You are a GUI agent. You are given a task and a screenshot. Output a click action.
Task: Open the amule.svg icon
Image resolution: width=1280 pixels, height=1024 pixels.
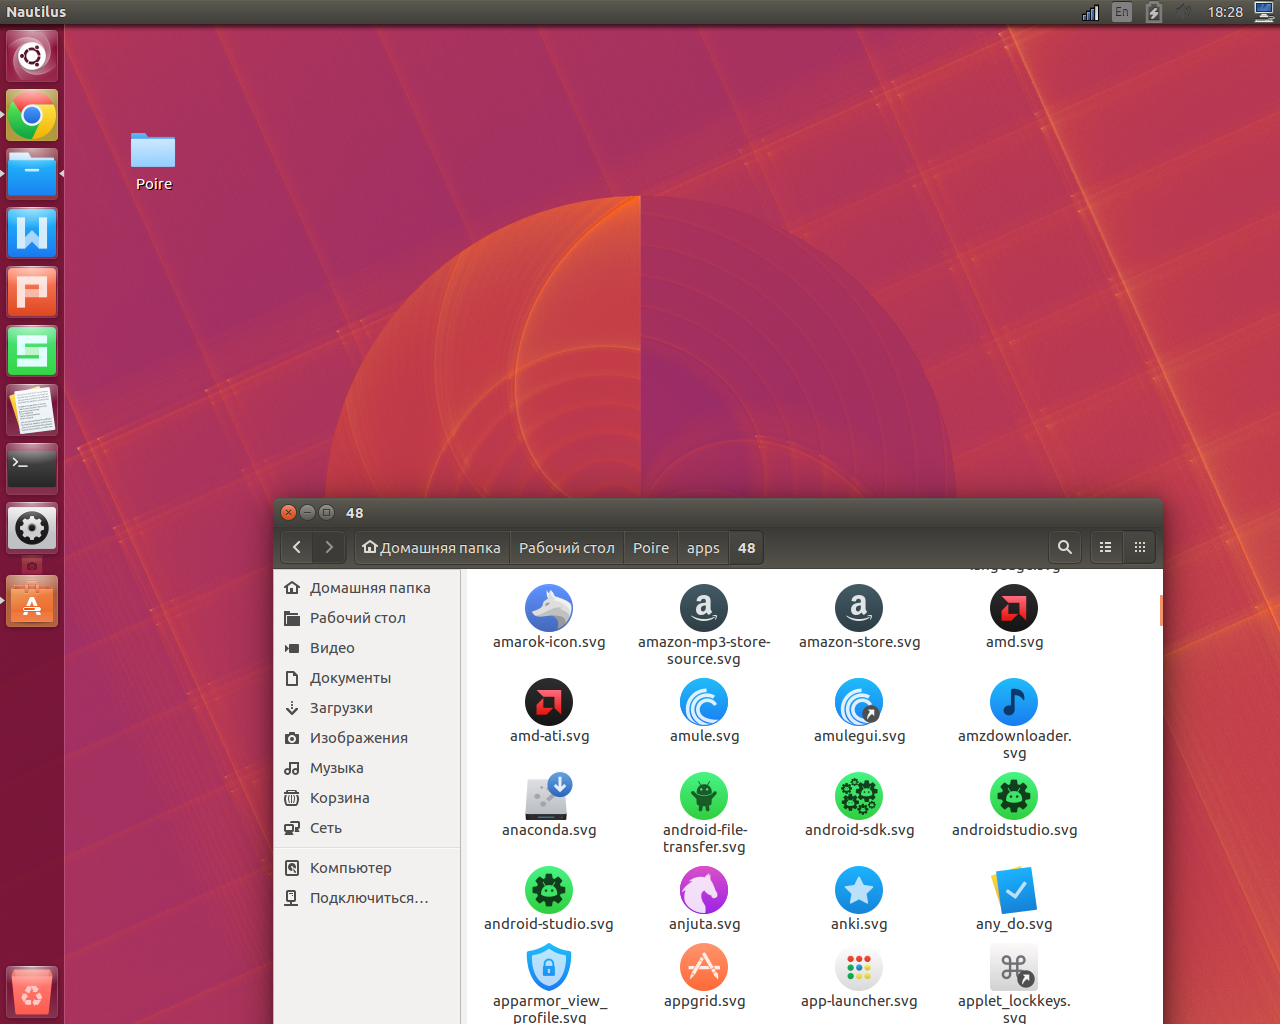704,702
